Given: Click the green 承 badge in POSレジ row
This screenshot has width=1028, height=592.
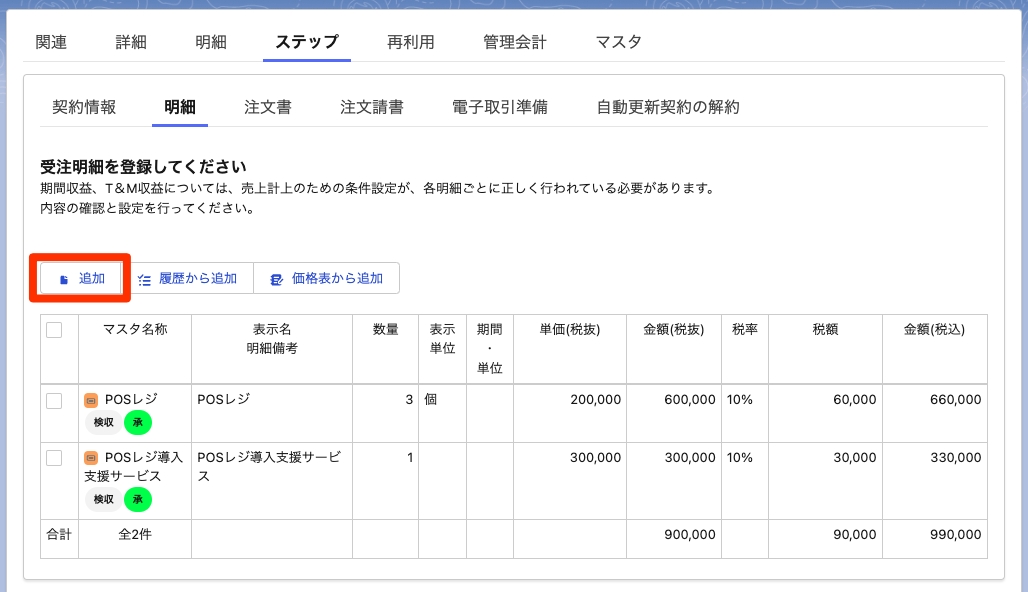Looking at the screenshot, I should click(138, 422).
